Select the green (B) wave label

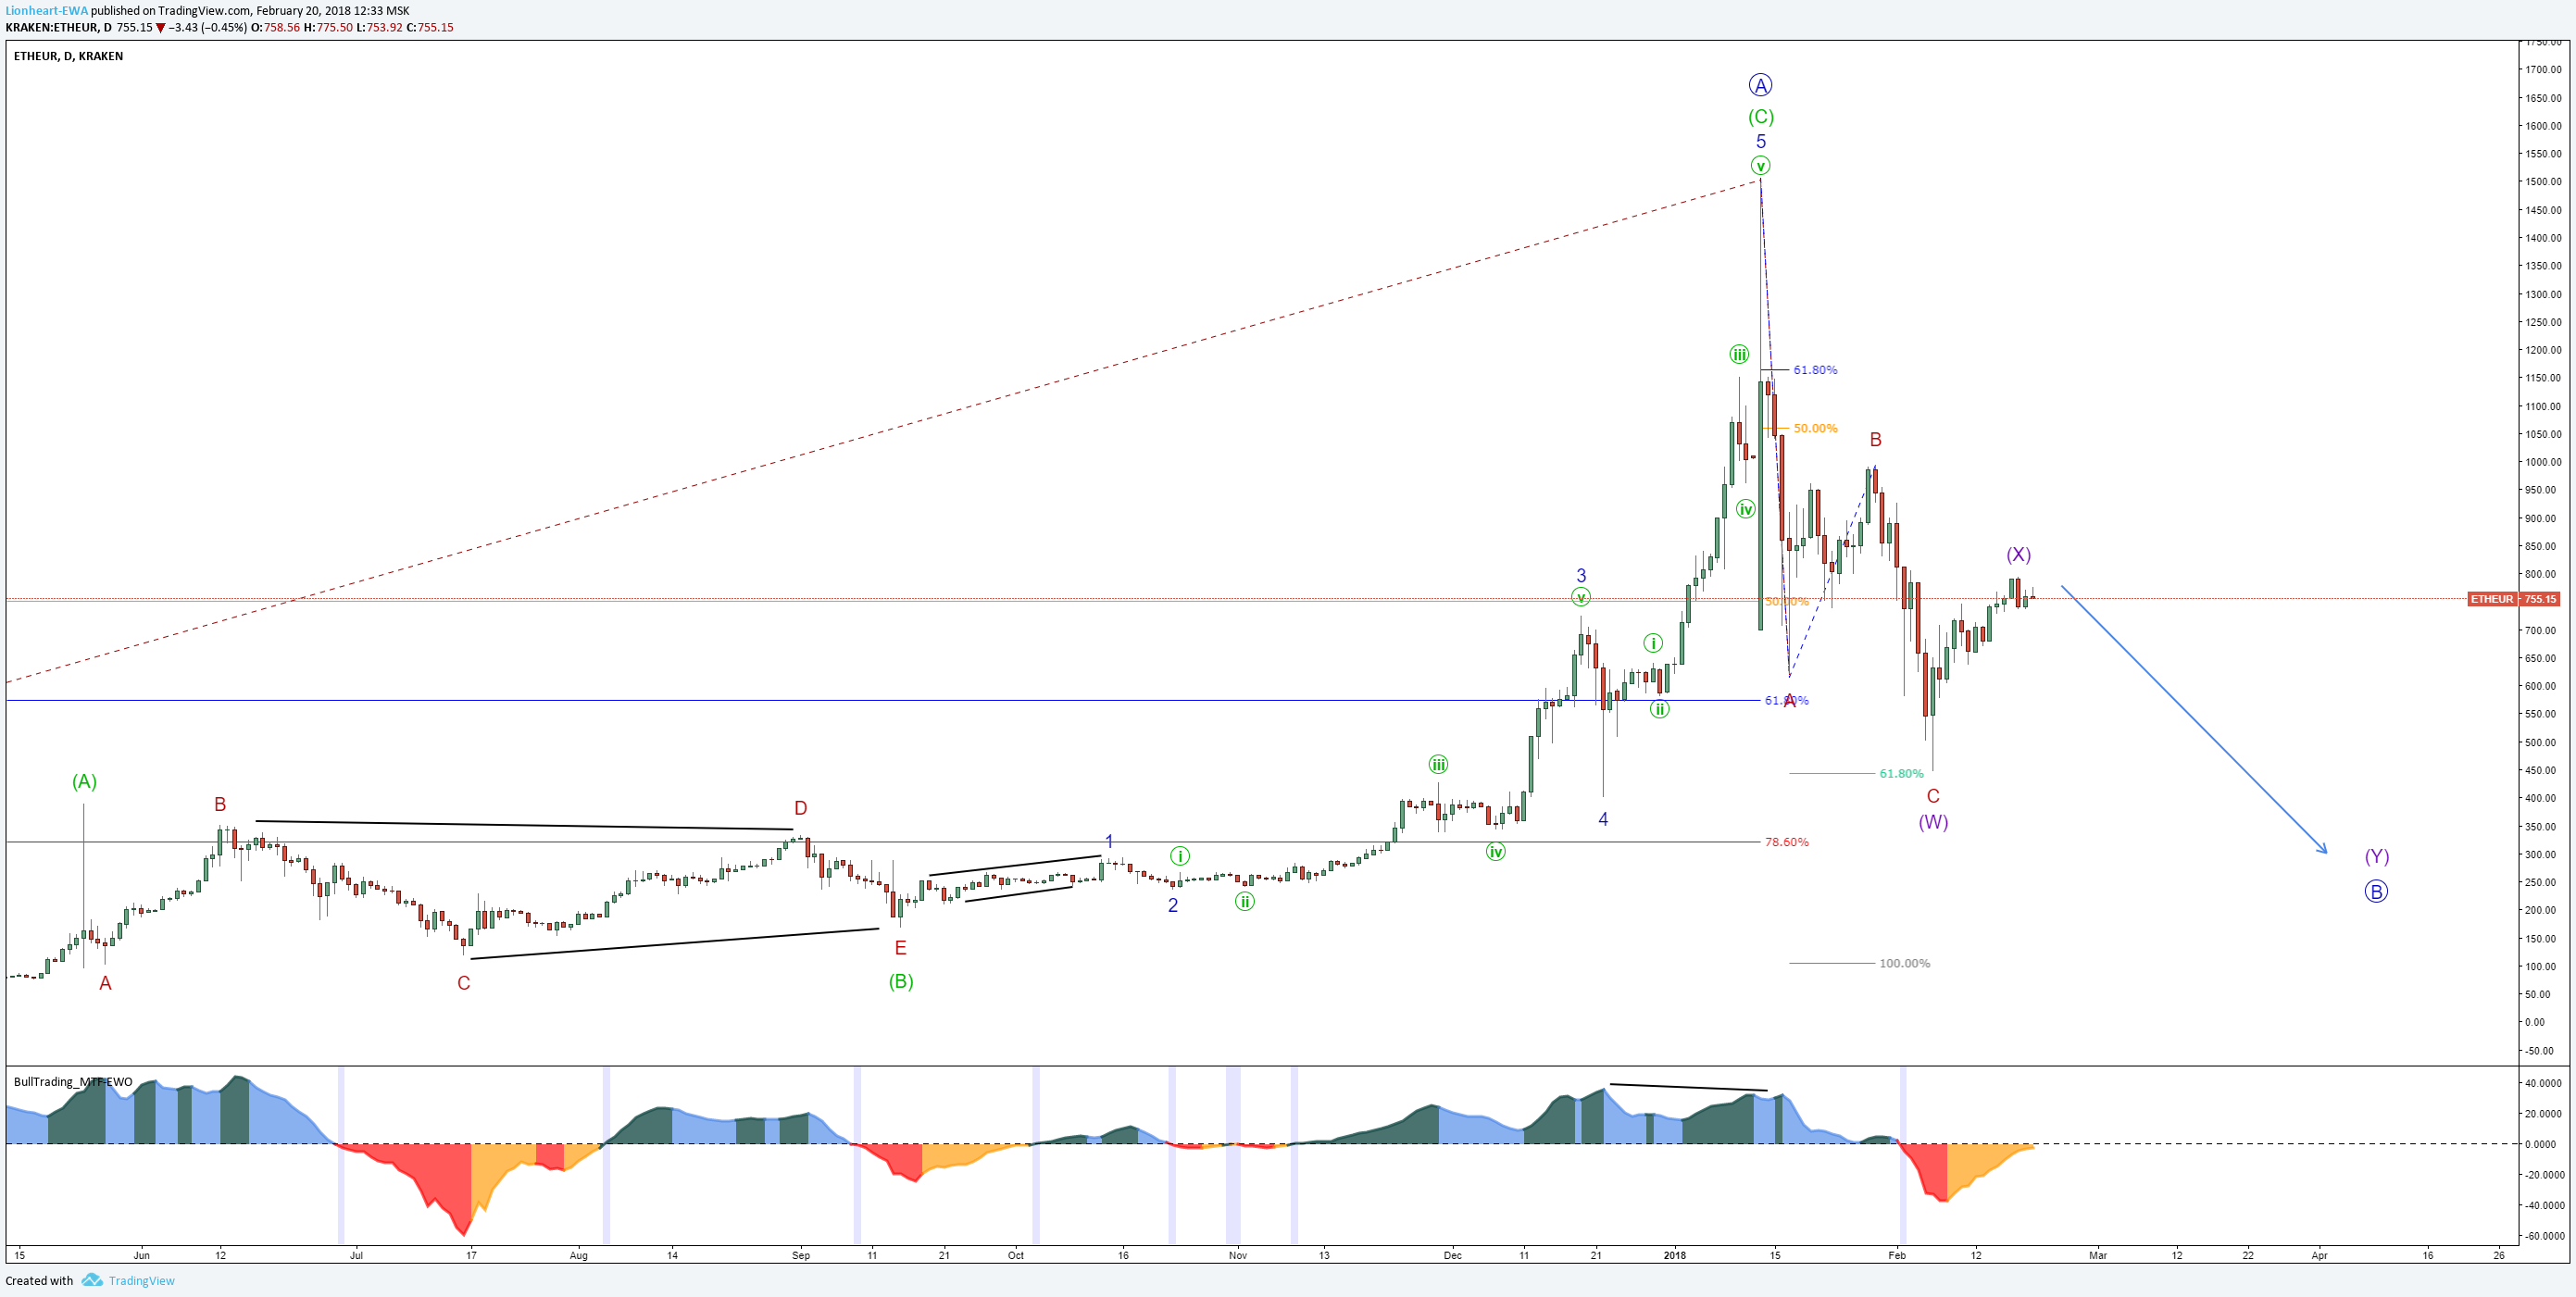point(901,981)
